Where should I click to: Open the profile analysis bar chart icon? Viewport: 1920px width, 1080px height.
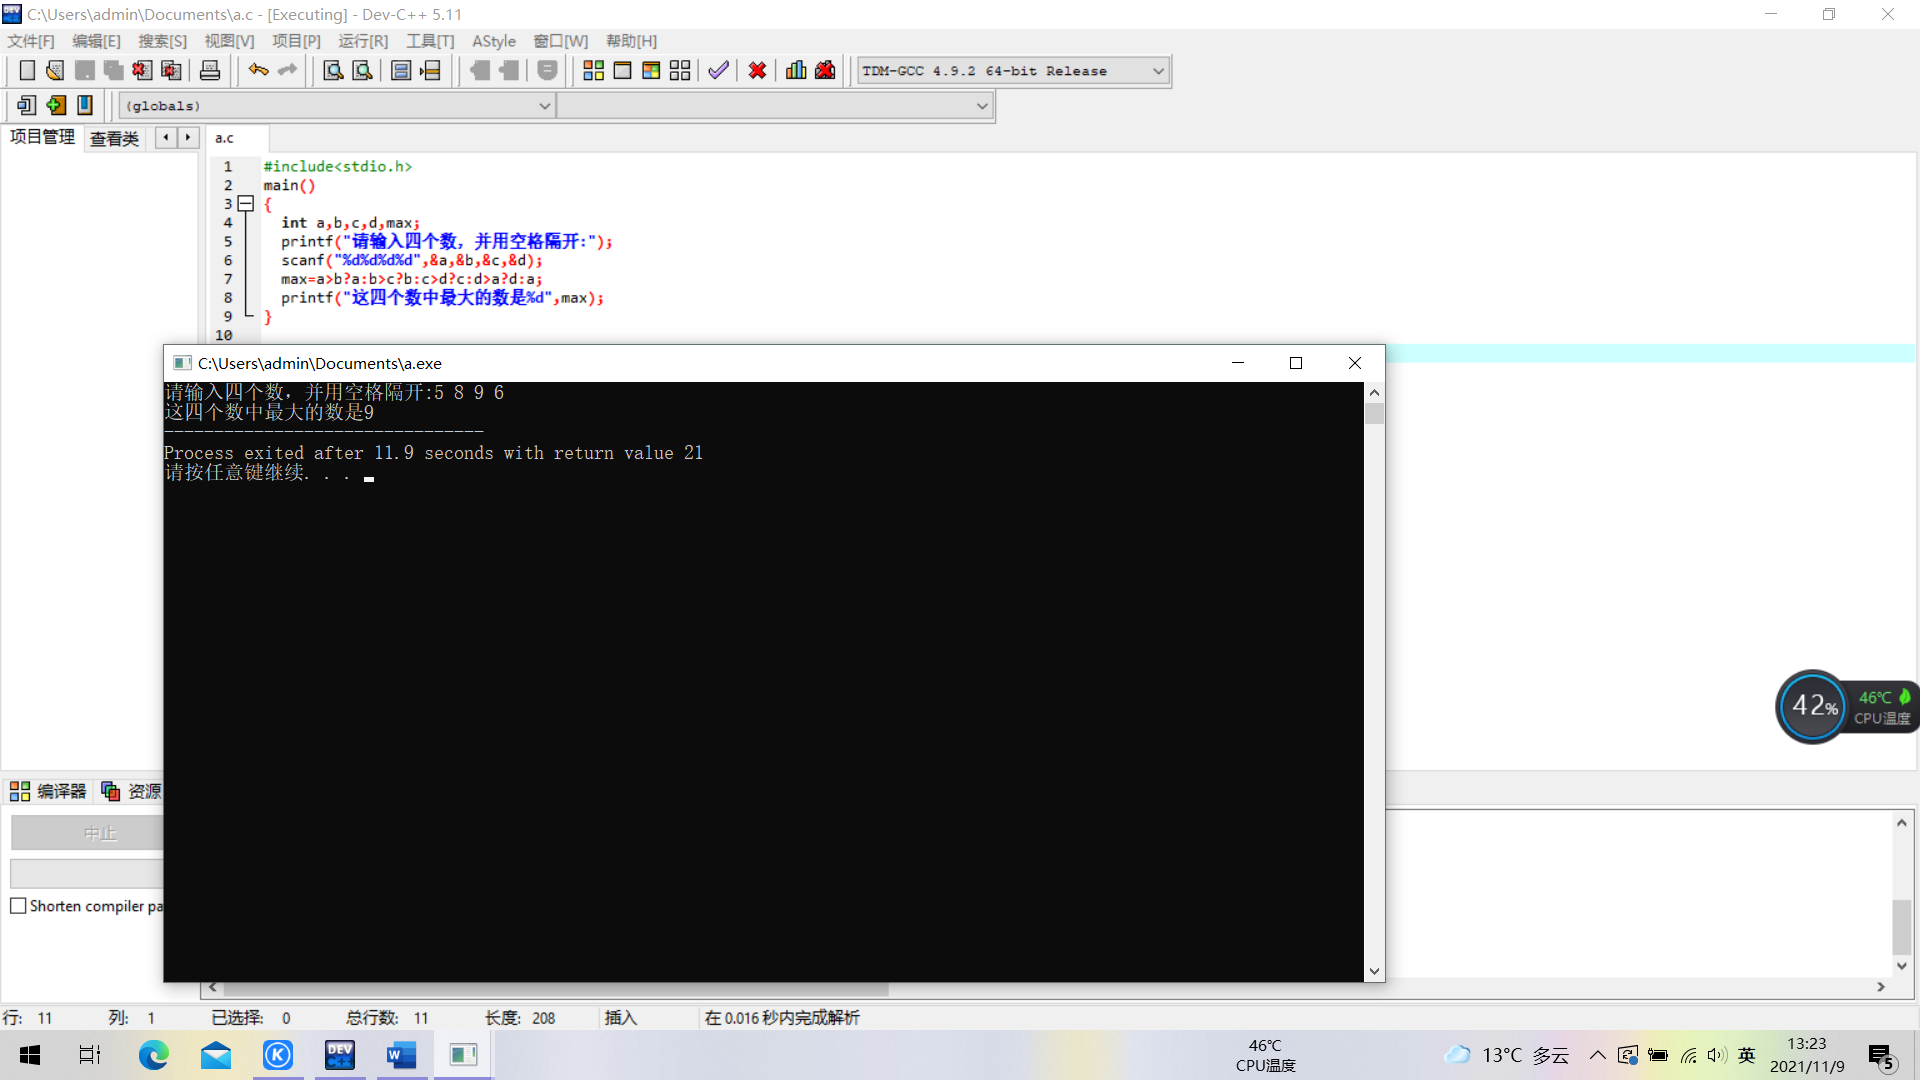(x=796, y=70)
